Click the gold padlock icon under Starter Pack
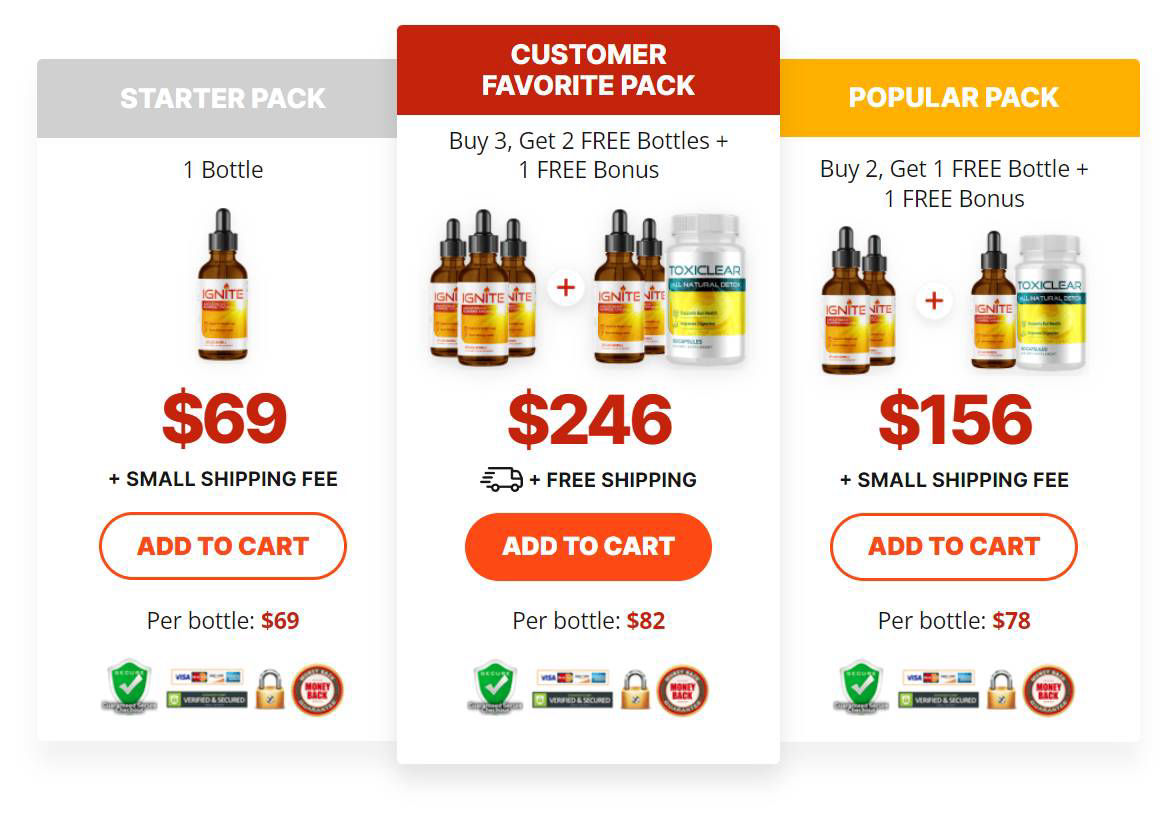The image size is (1166, 814). pyautogui.click(x=268, y=689)
